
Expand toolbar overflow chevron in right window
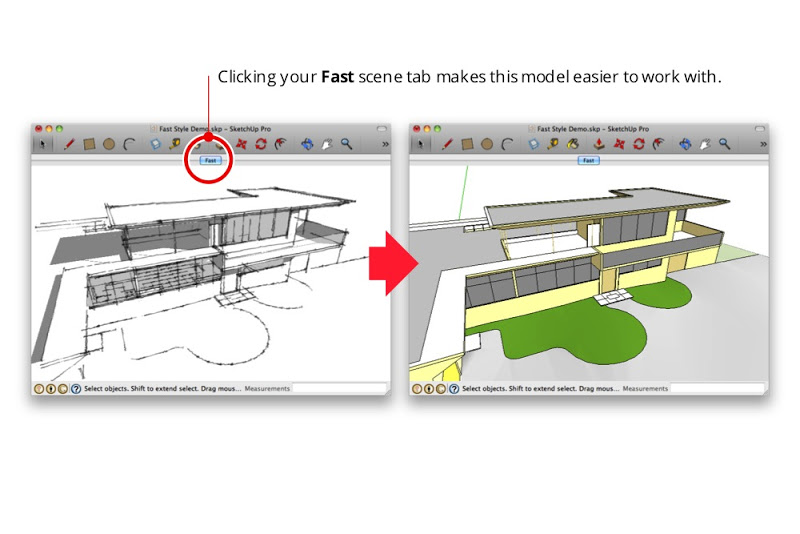point(763,144)
